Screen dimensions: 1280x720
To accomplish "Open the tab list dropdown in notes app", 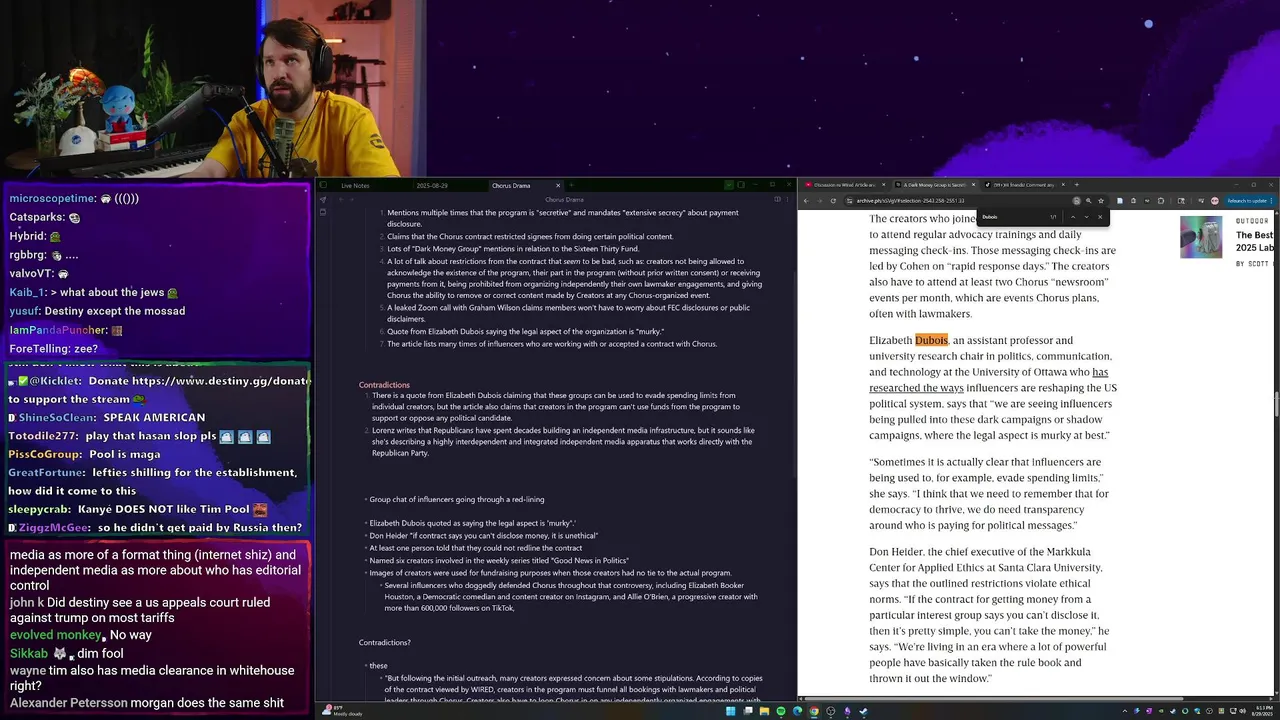I will point(729,185).
